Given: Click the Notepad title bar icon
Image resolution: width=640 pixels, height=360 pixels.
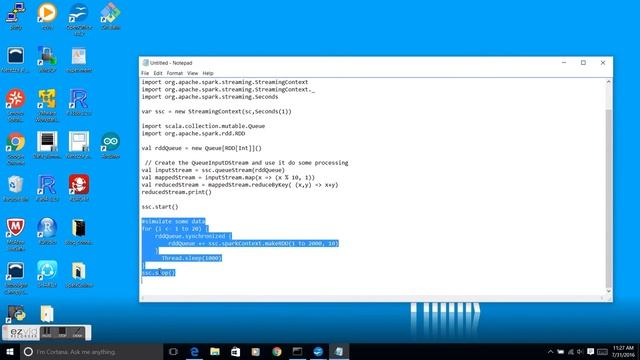Looking at the screenshot, I should click(x=145, y=62).
